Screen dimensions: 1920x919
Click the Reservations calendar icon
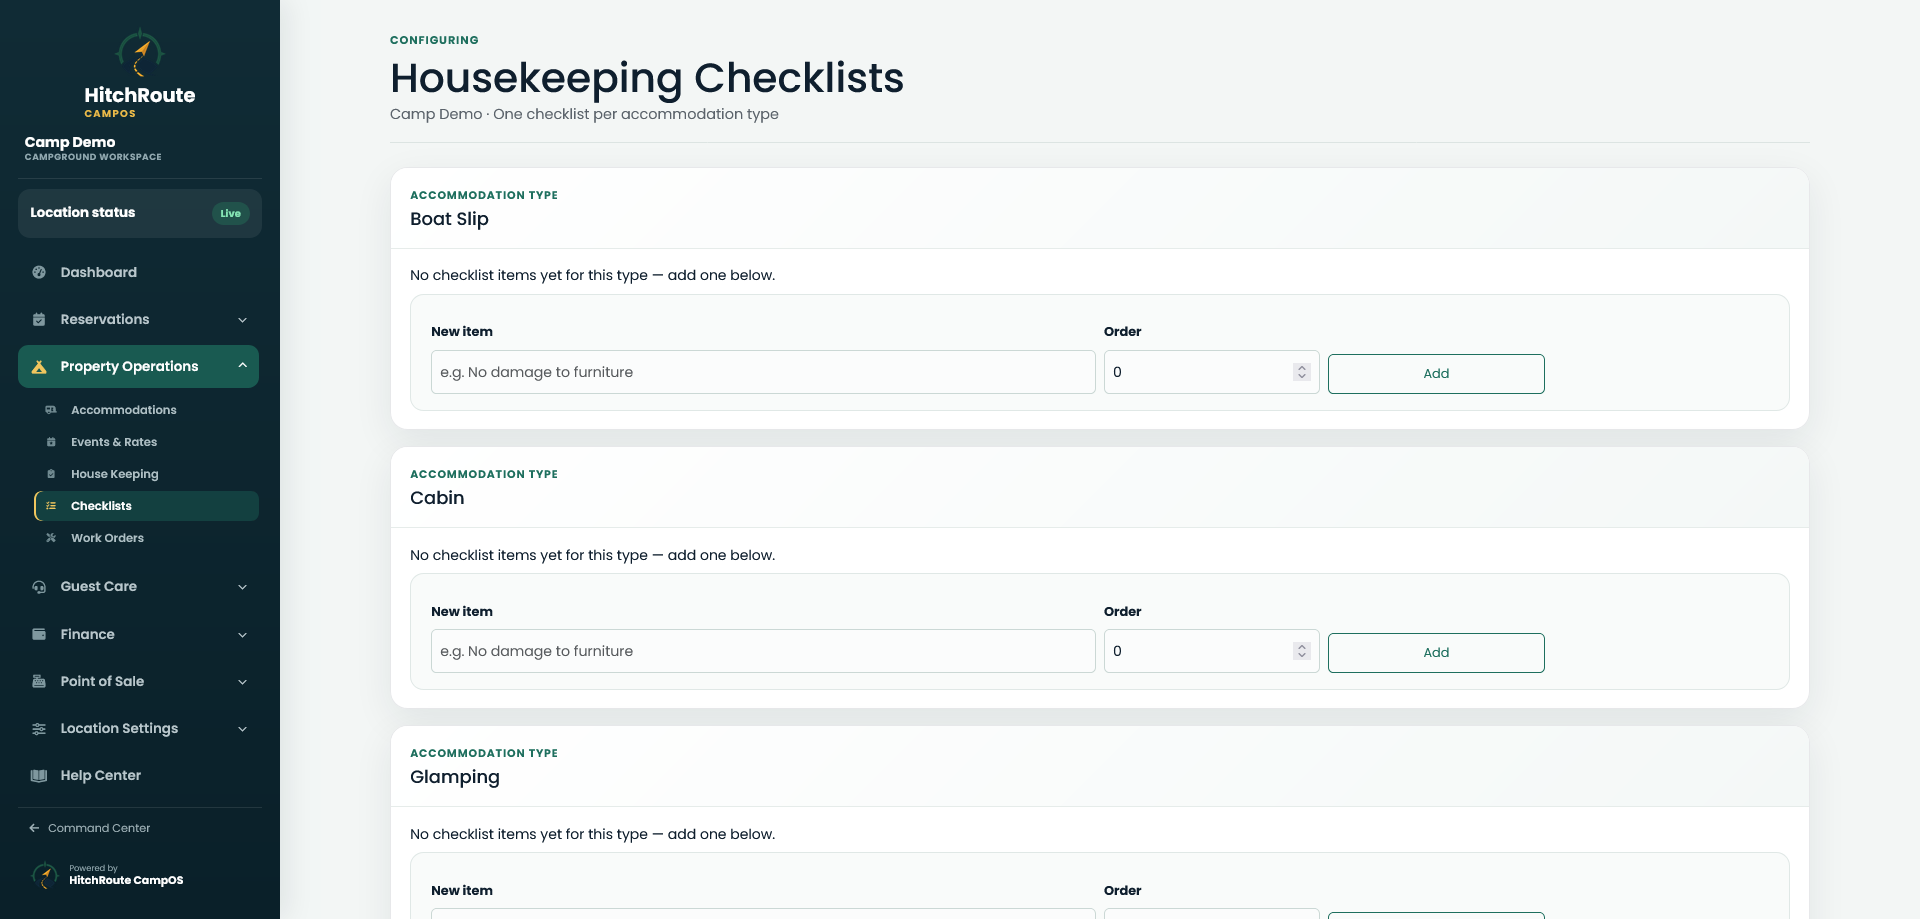point(39,319)
